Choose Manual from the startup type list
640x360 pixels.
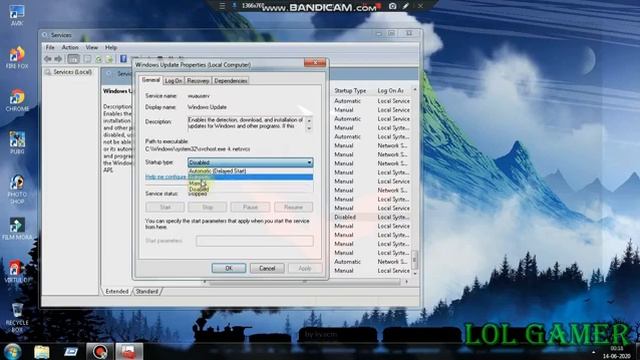(250, 183)
